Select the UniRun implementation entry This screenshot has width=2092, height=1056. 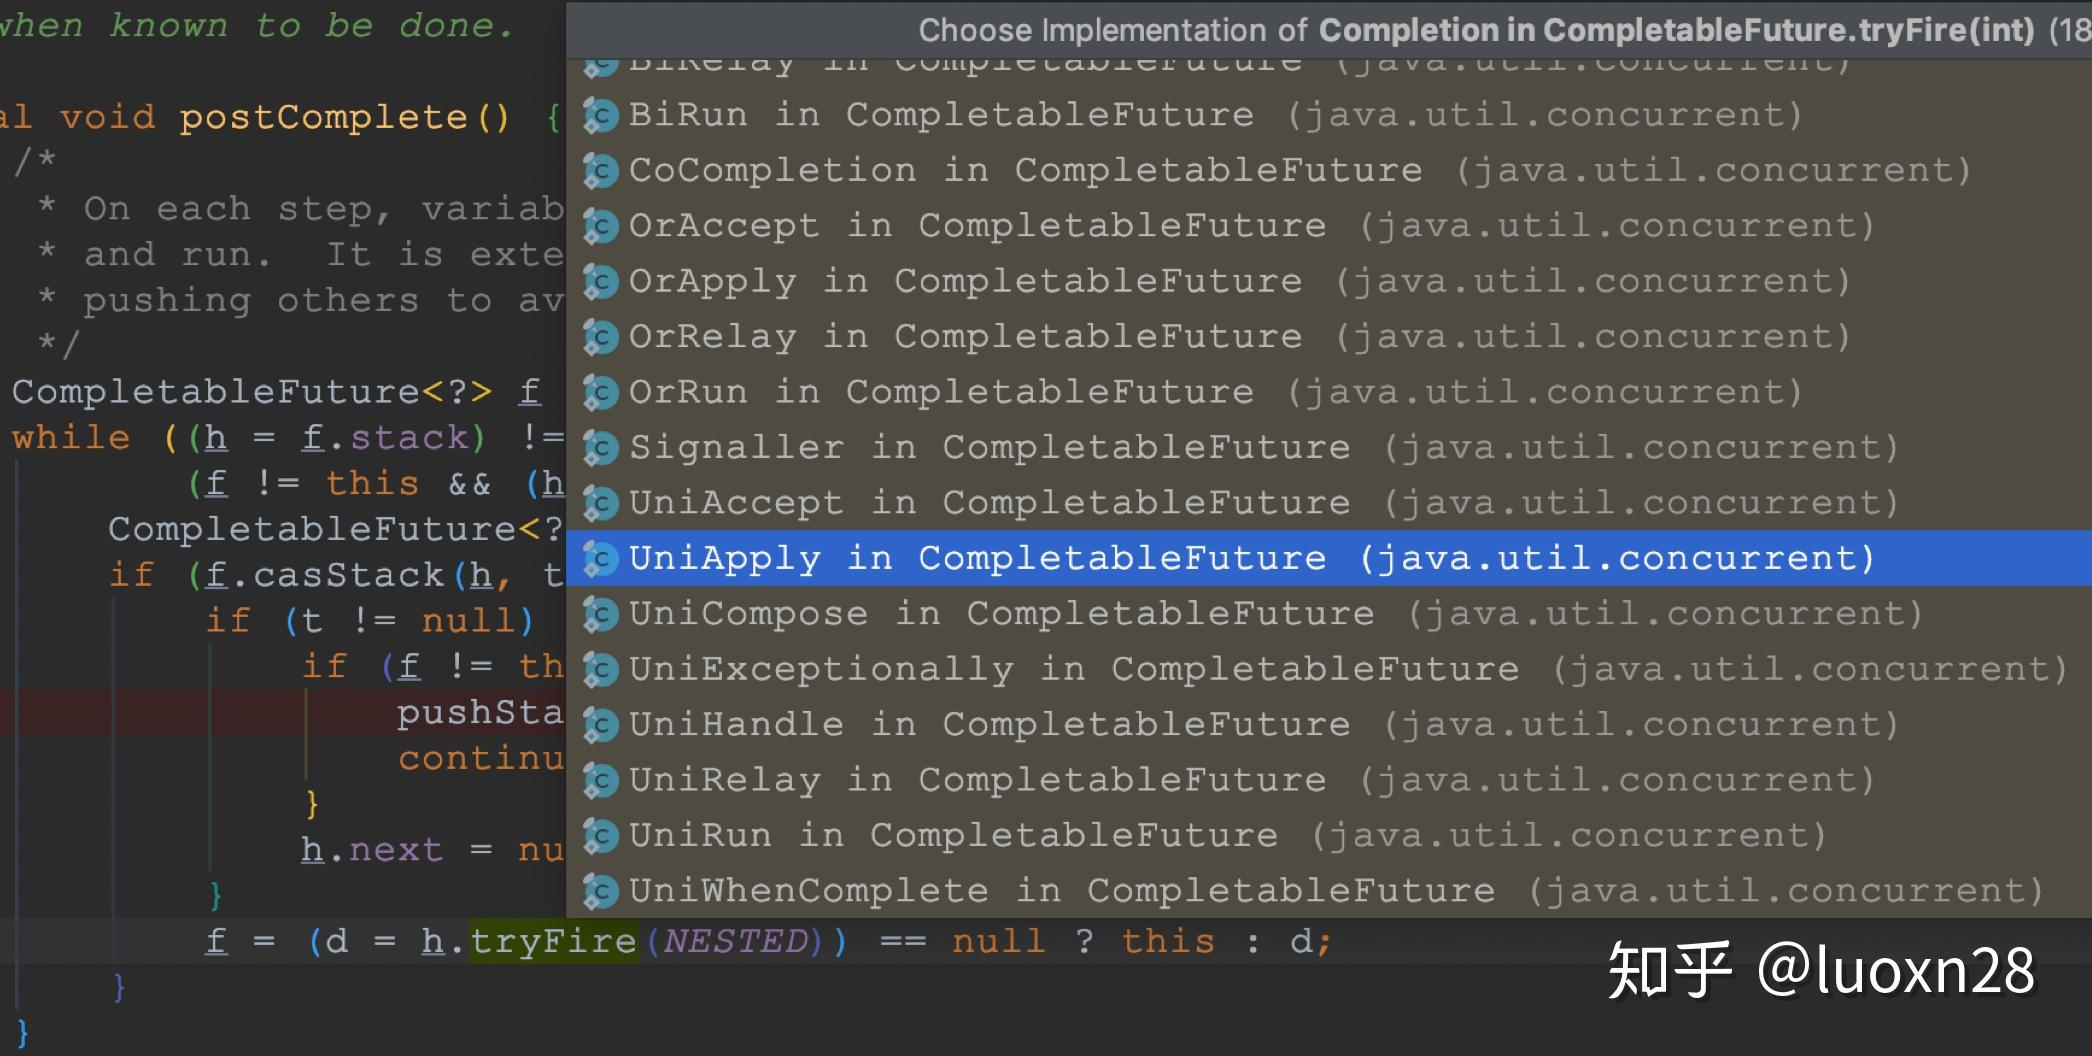point(1000,834)
